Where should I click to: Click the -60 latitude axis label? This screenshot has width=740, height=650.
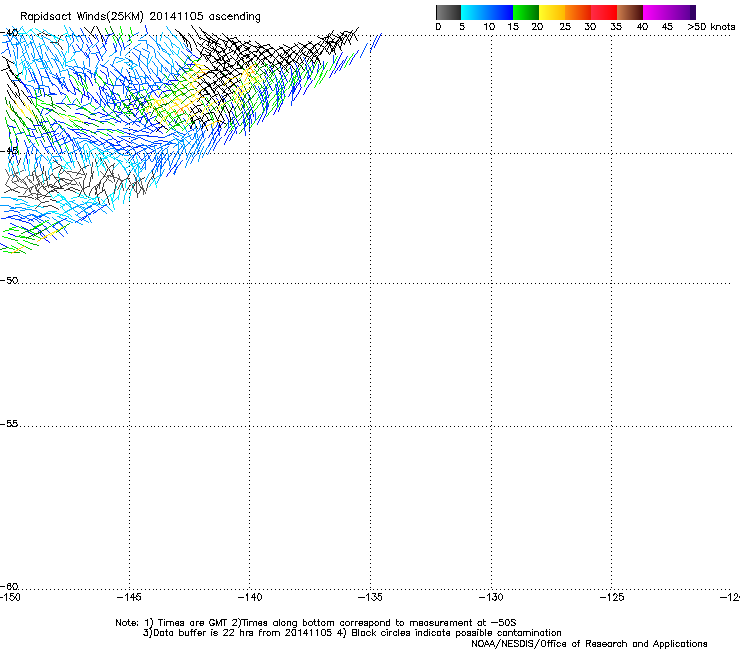9,586
